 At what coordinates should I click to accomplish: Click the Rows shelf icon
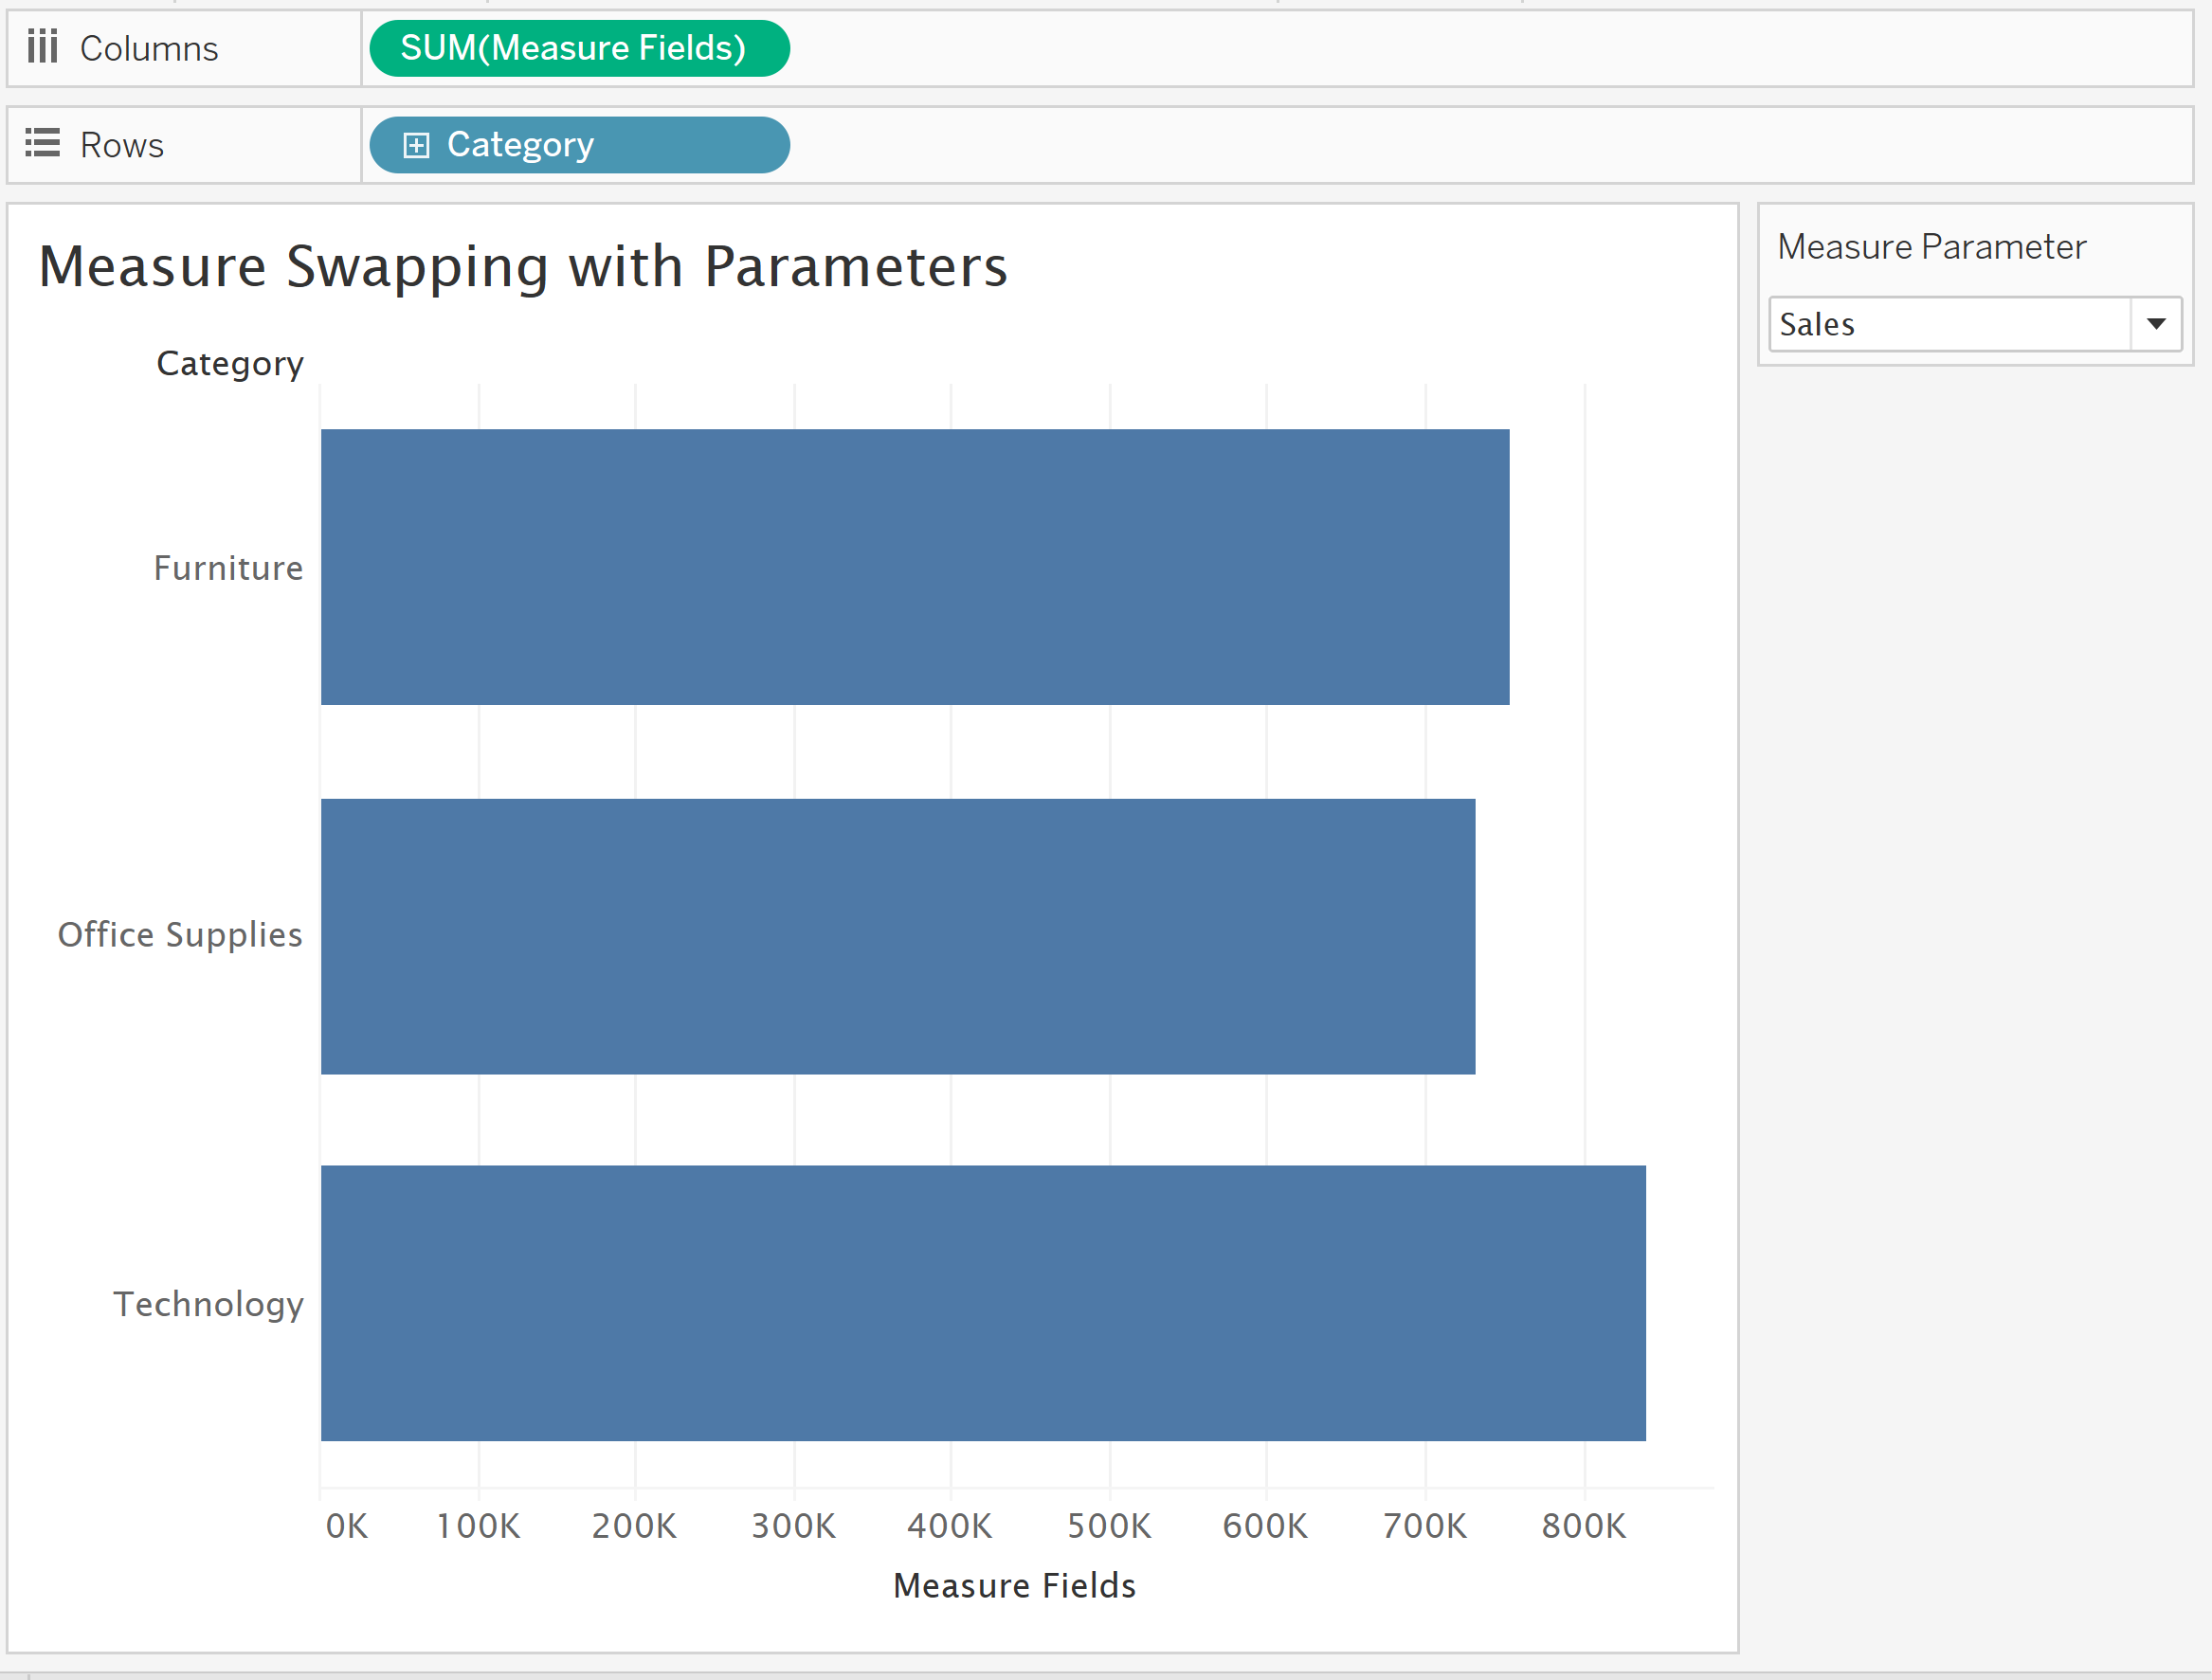coord(42,143)
